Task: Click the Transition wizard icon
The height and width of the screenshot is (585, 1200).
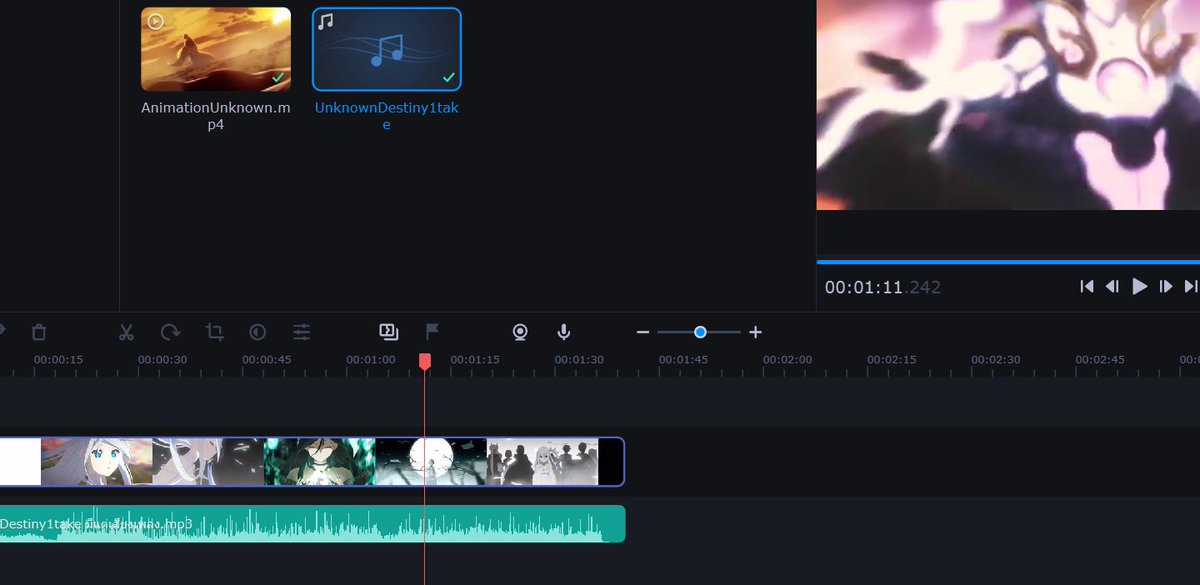Action: 389,331
